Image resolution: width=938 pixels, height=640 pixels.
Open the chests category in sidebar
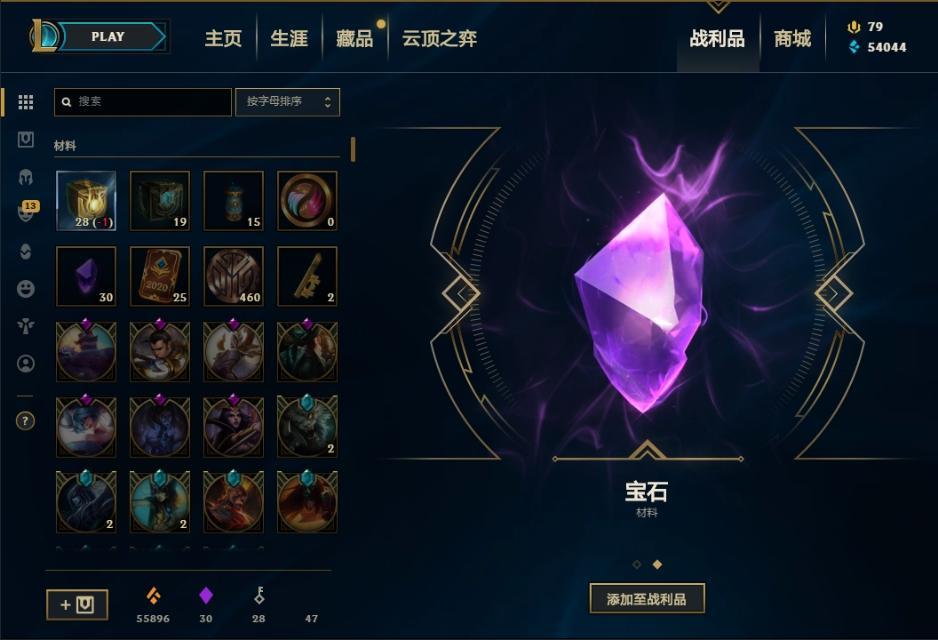26,140
